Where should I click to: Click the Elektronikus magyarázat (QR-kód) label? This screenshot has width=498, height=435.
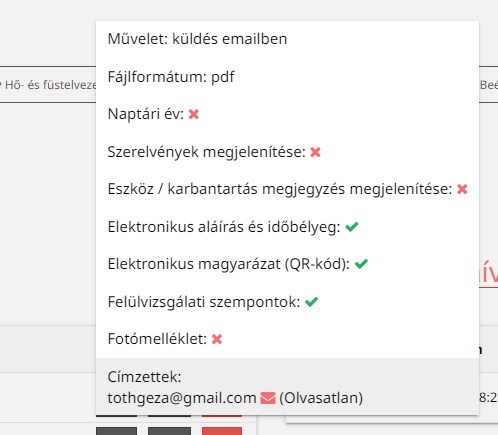229,264
